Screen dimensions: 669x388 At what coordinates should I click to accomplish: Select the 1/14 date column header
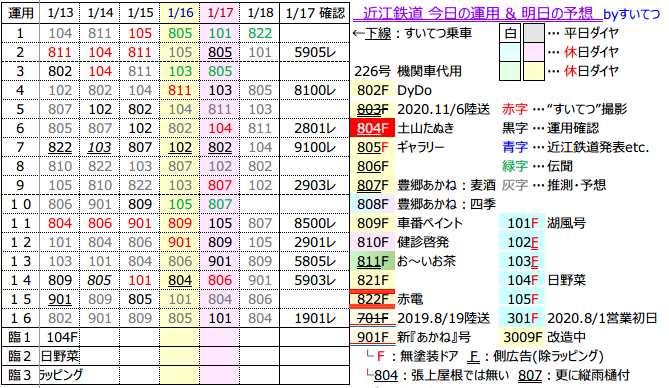tap(100, 13)
